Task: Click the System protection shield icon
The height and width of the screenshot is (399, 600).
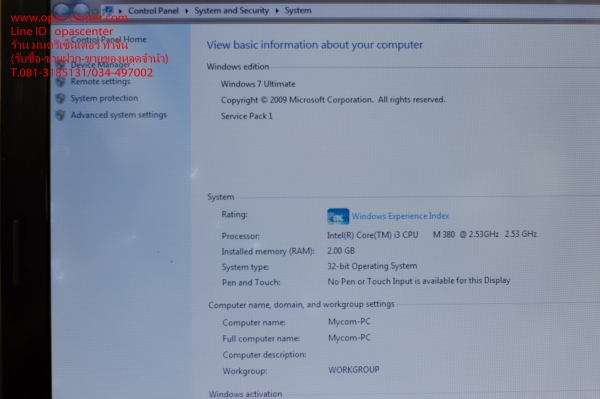Action: coord(60,98)
